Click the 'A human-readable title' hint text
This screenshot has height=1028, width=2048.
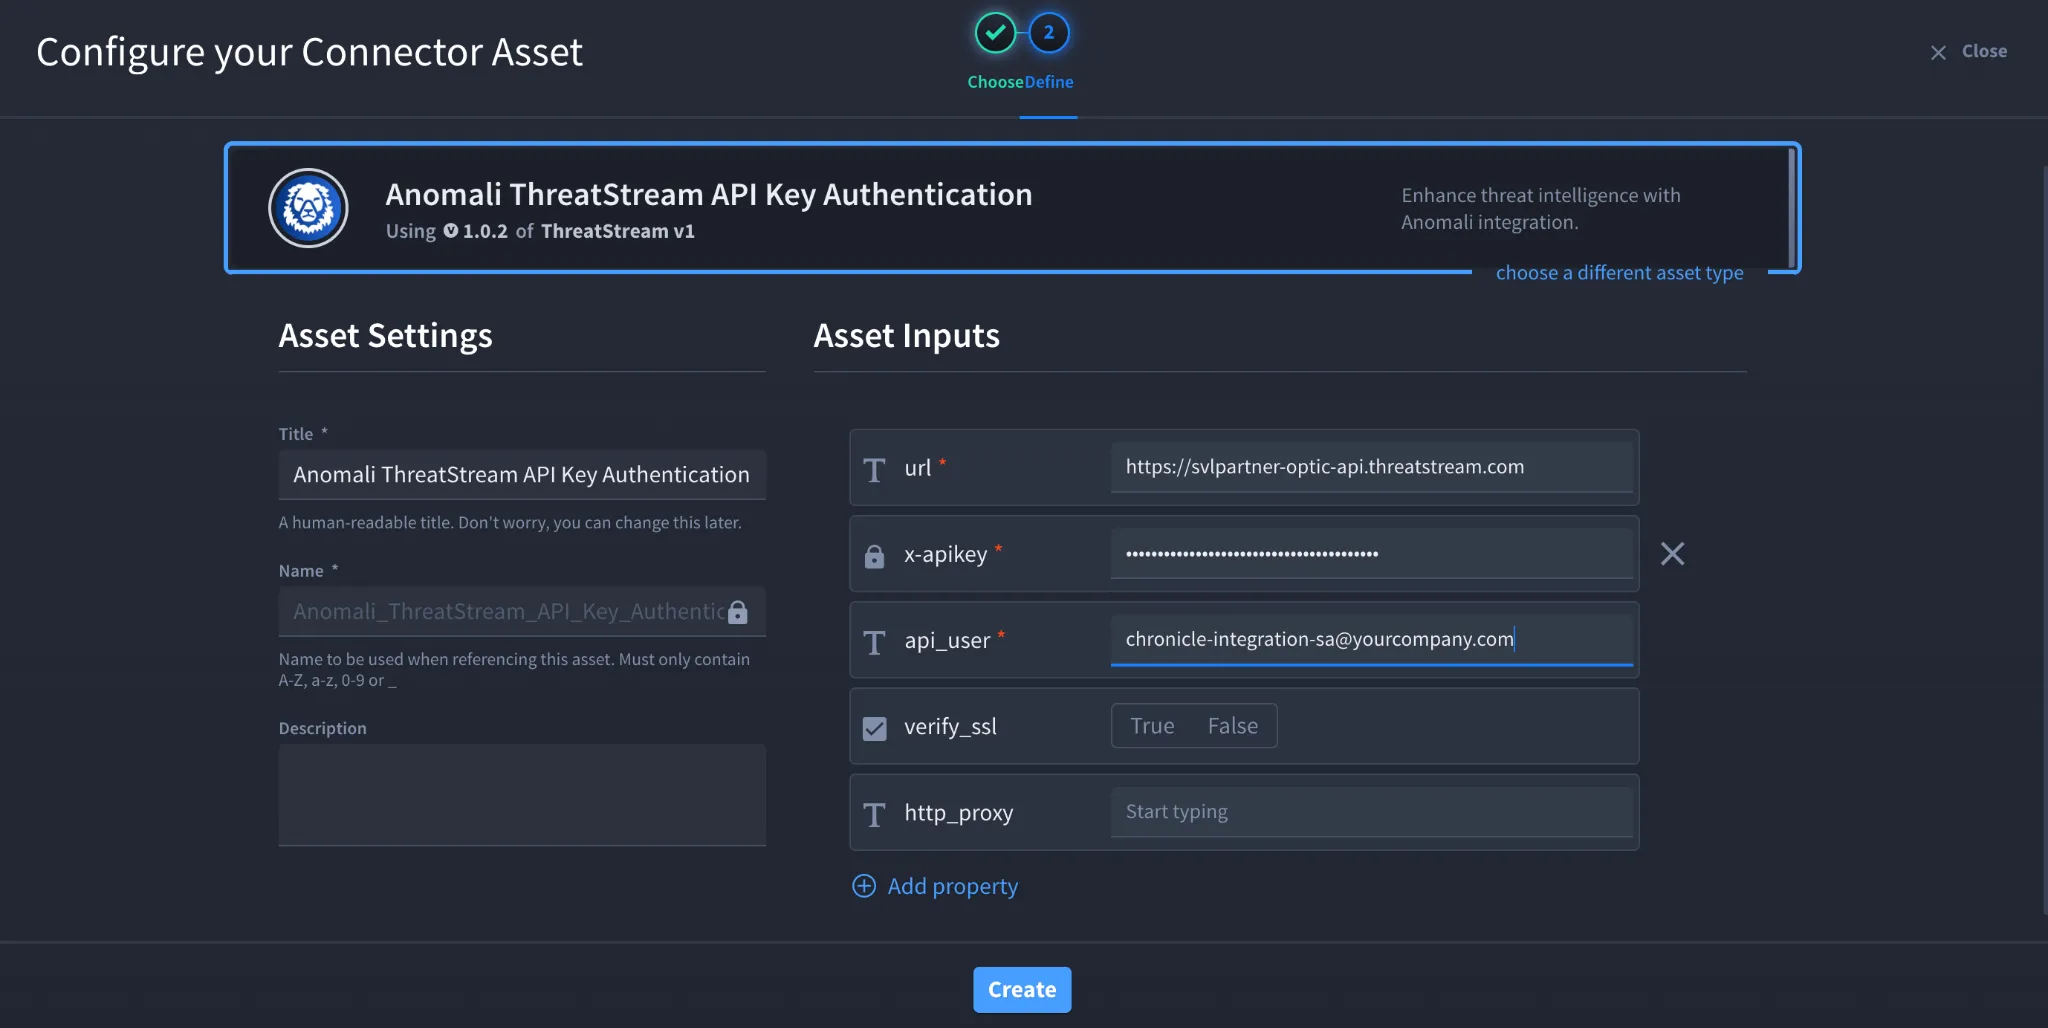coord(510,522)
